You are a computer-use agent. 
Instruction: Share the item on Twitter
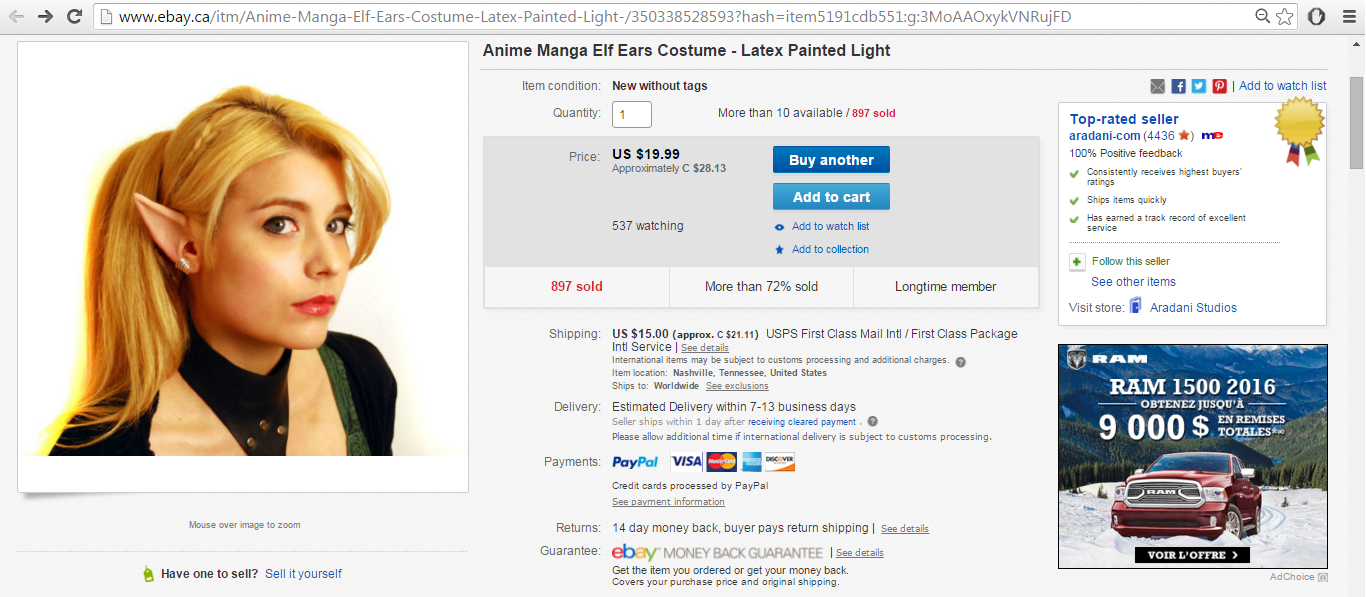[1199, 86]
